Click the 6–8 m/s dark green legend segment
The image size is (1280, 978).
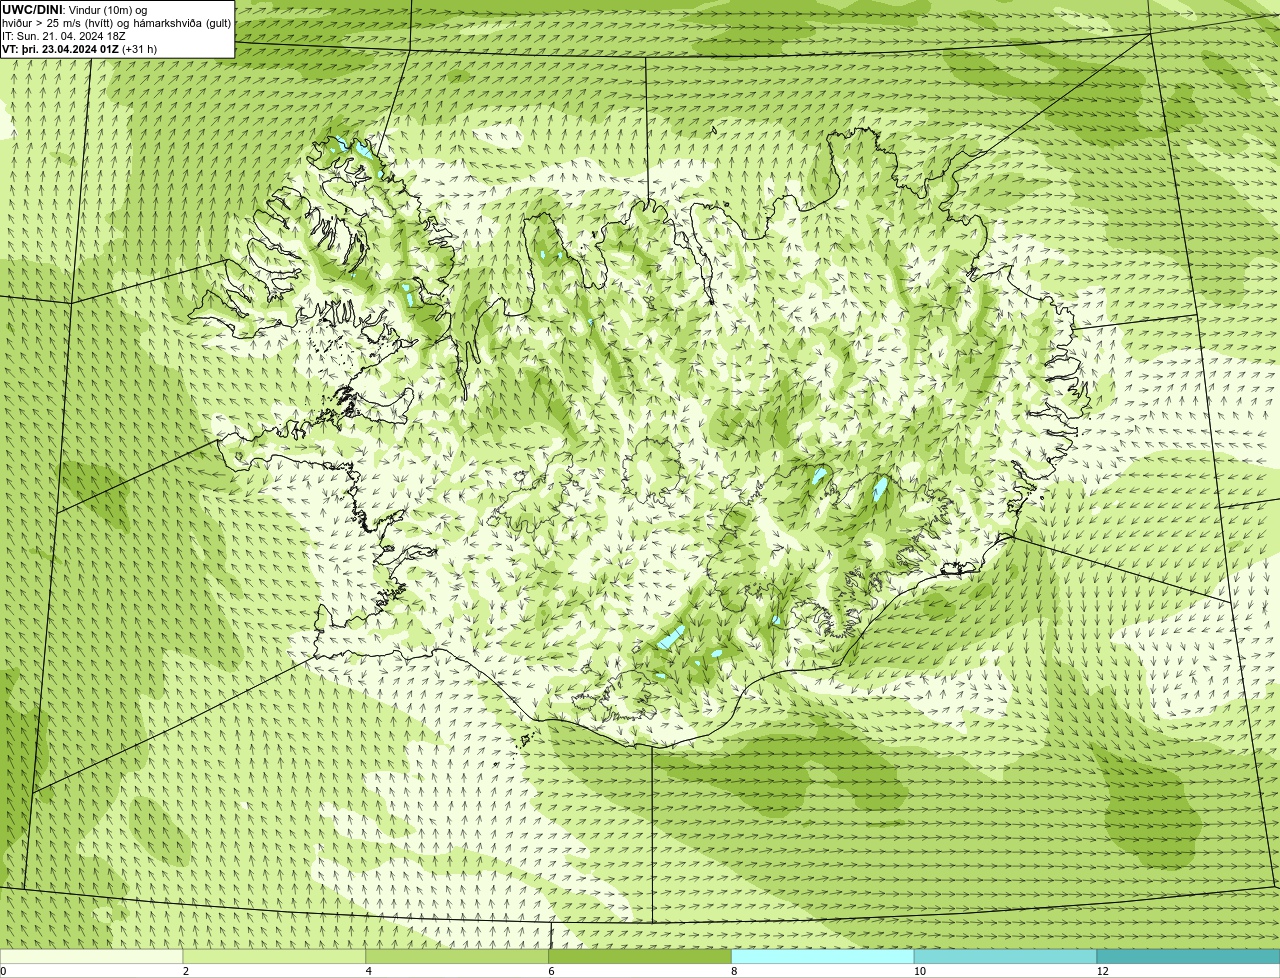[x=640, y=957]
